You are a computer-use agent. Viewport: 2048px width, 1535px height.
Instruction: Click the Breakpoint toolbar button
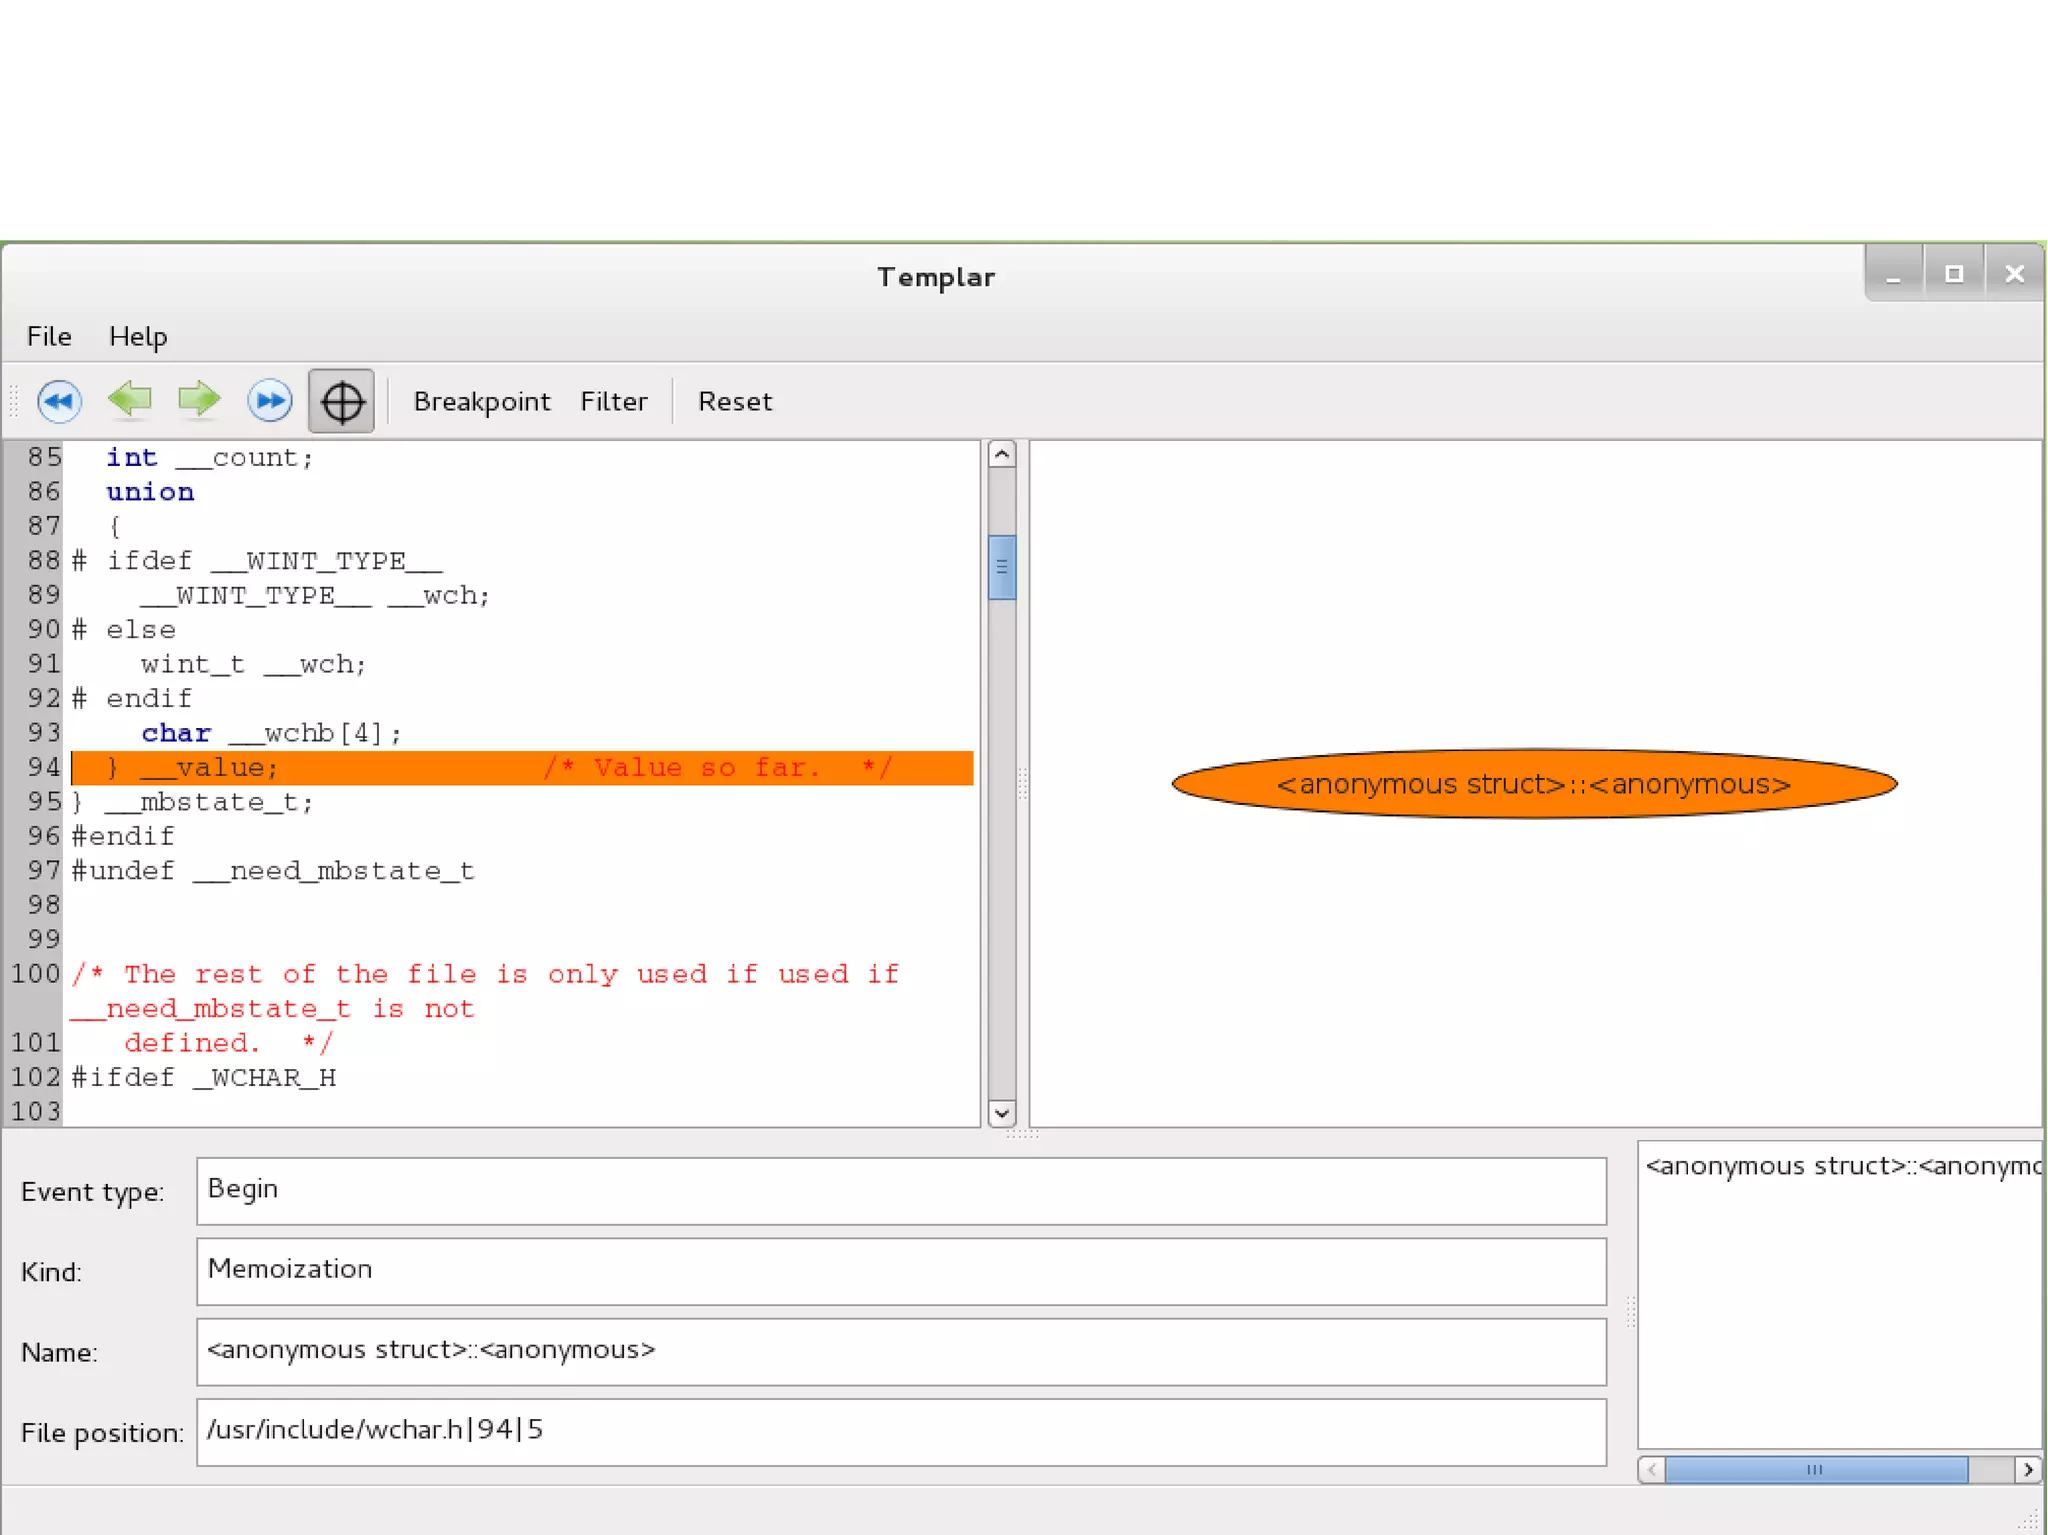pyautogui.click(x=481, y=402)
